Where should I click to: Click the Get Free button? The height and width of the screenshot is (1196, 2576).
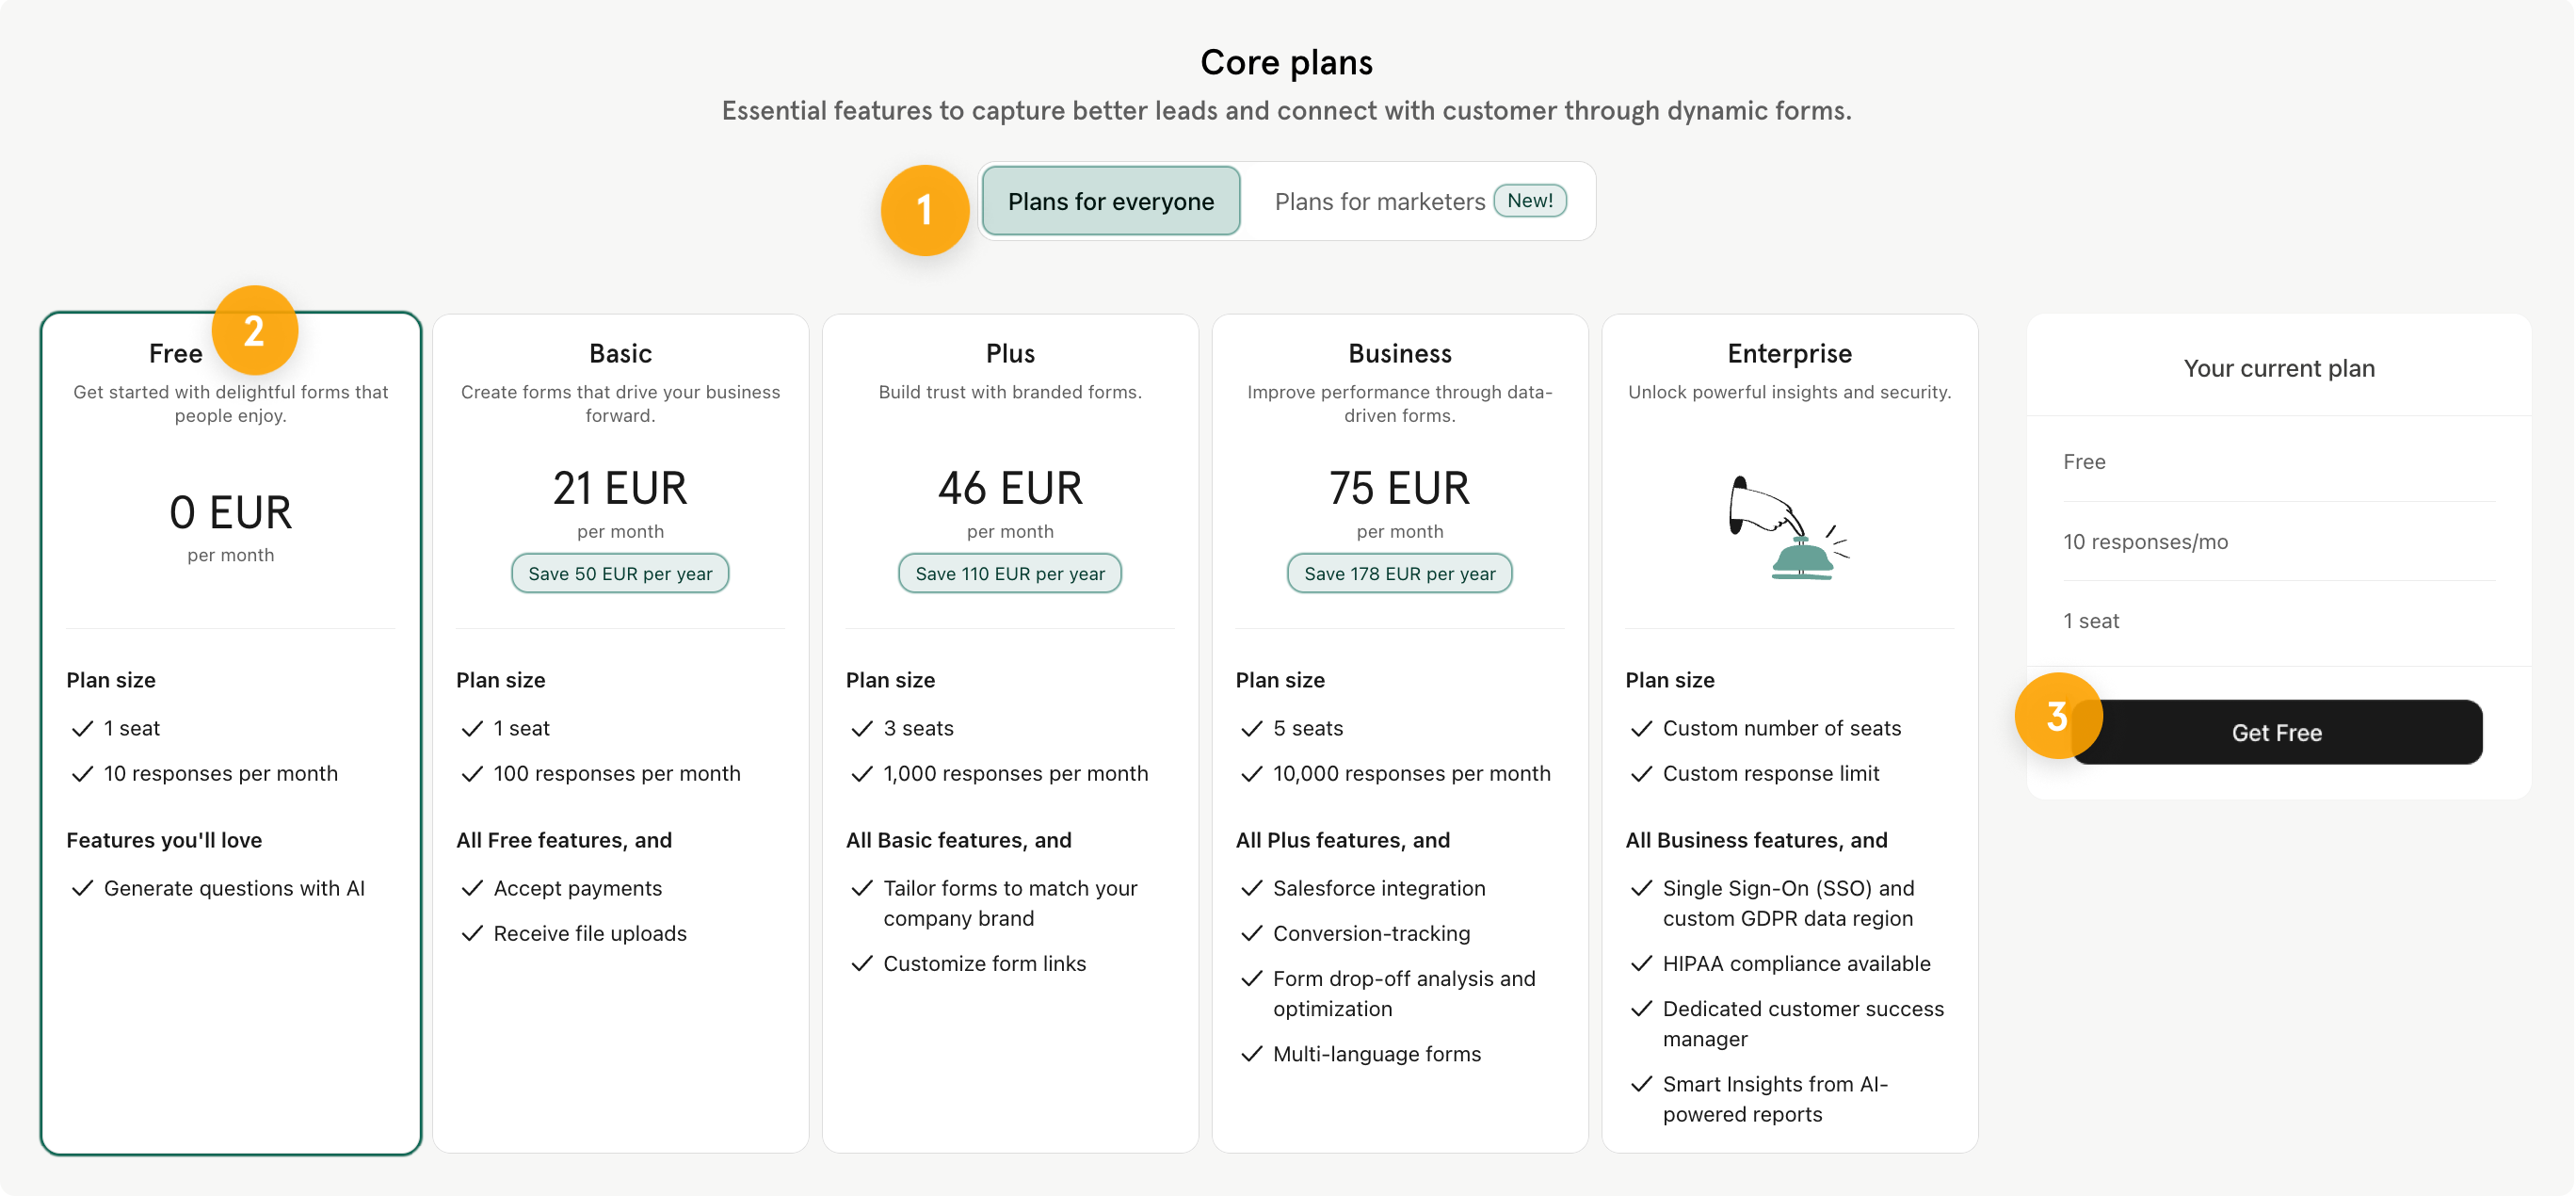click(x=2276, y=732)
